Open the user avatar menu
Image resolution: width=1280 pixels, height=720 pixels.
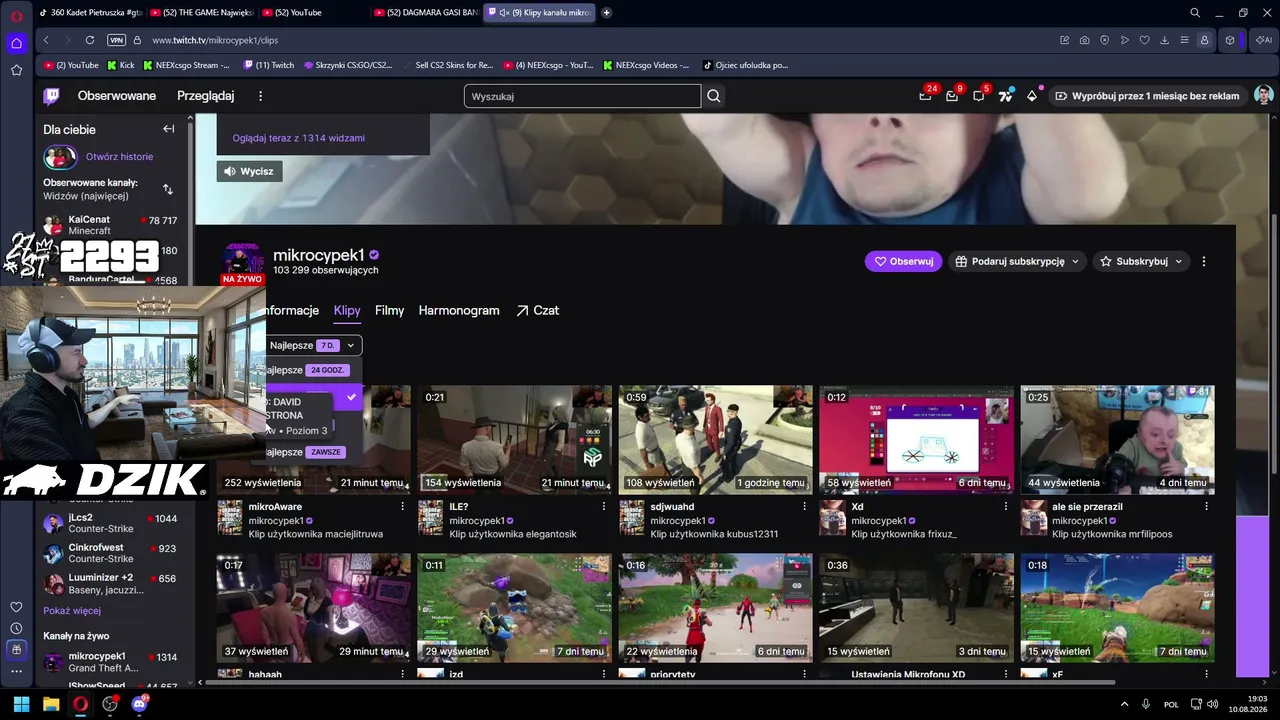1264,96
